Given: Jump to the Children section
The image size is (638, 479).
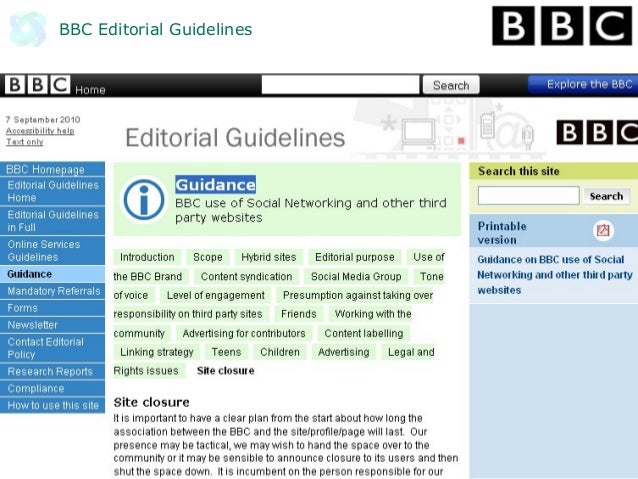Looking at the screenshot, I should pos(280,352).
